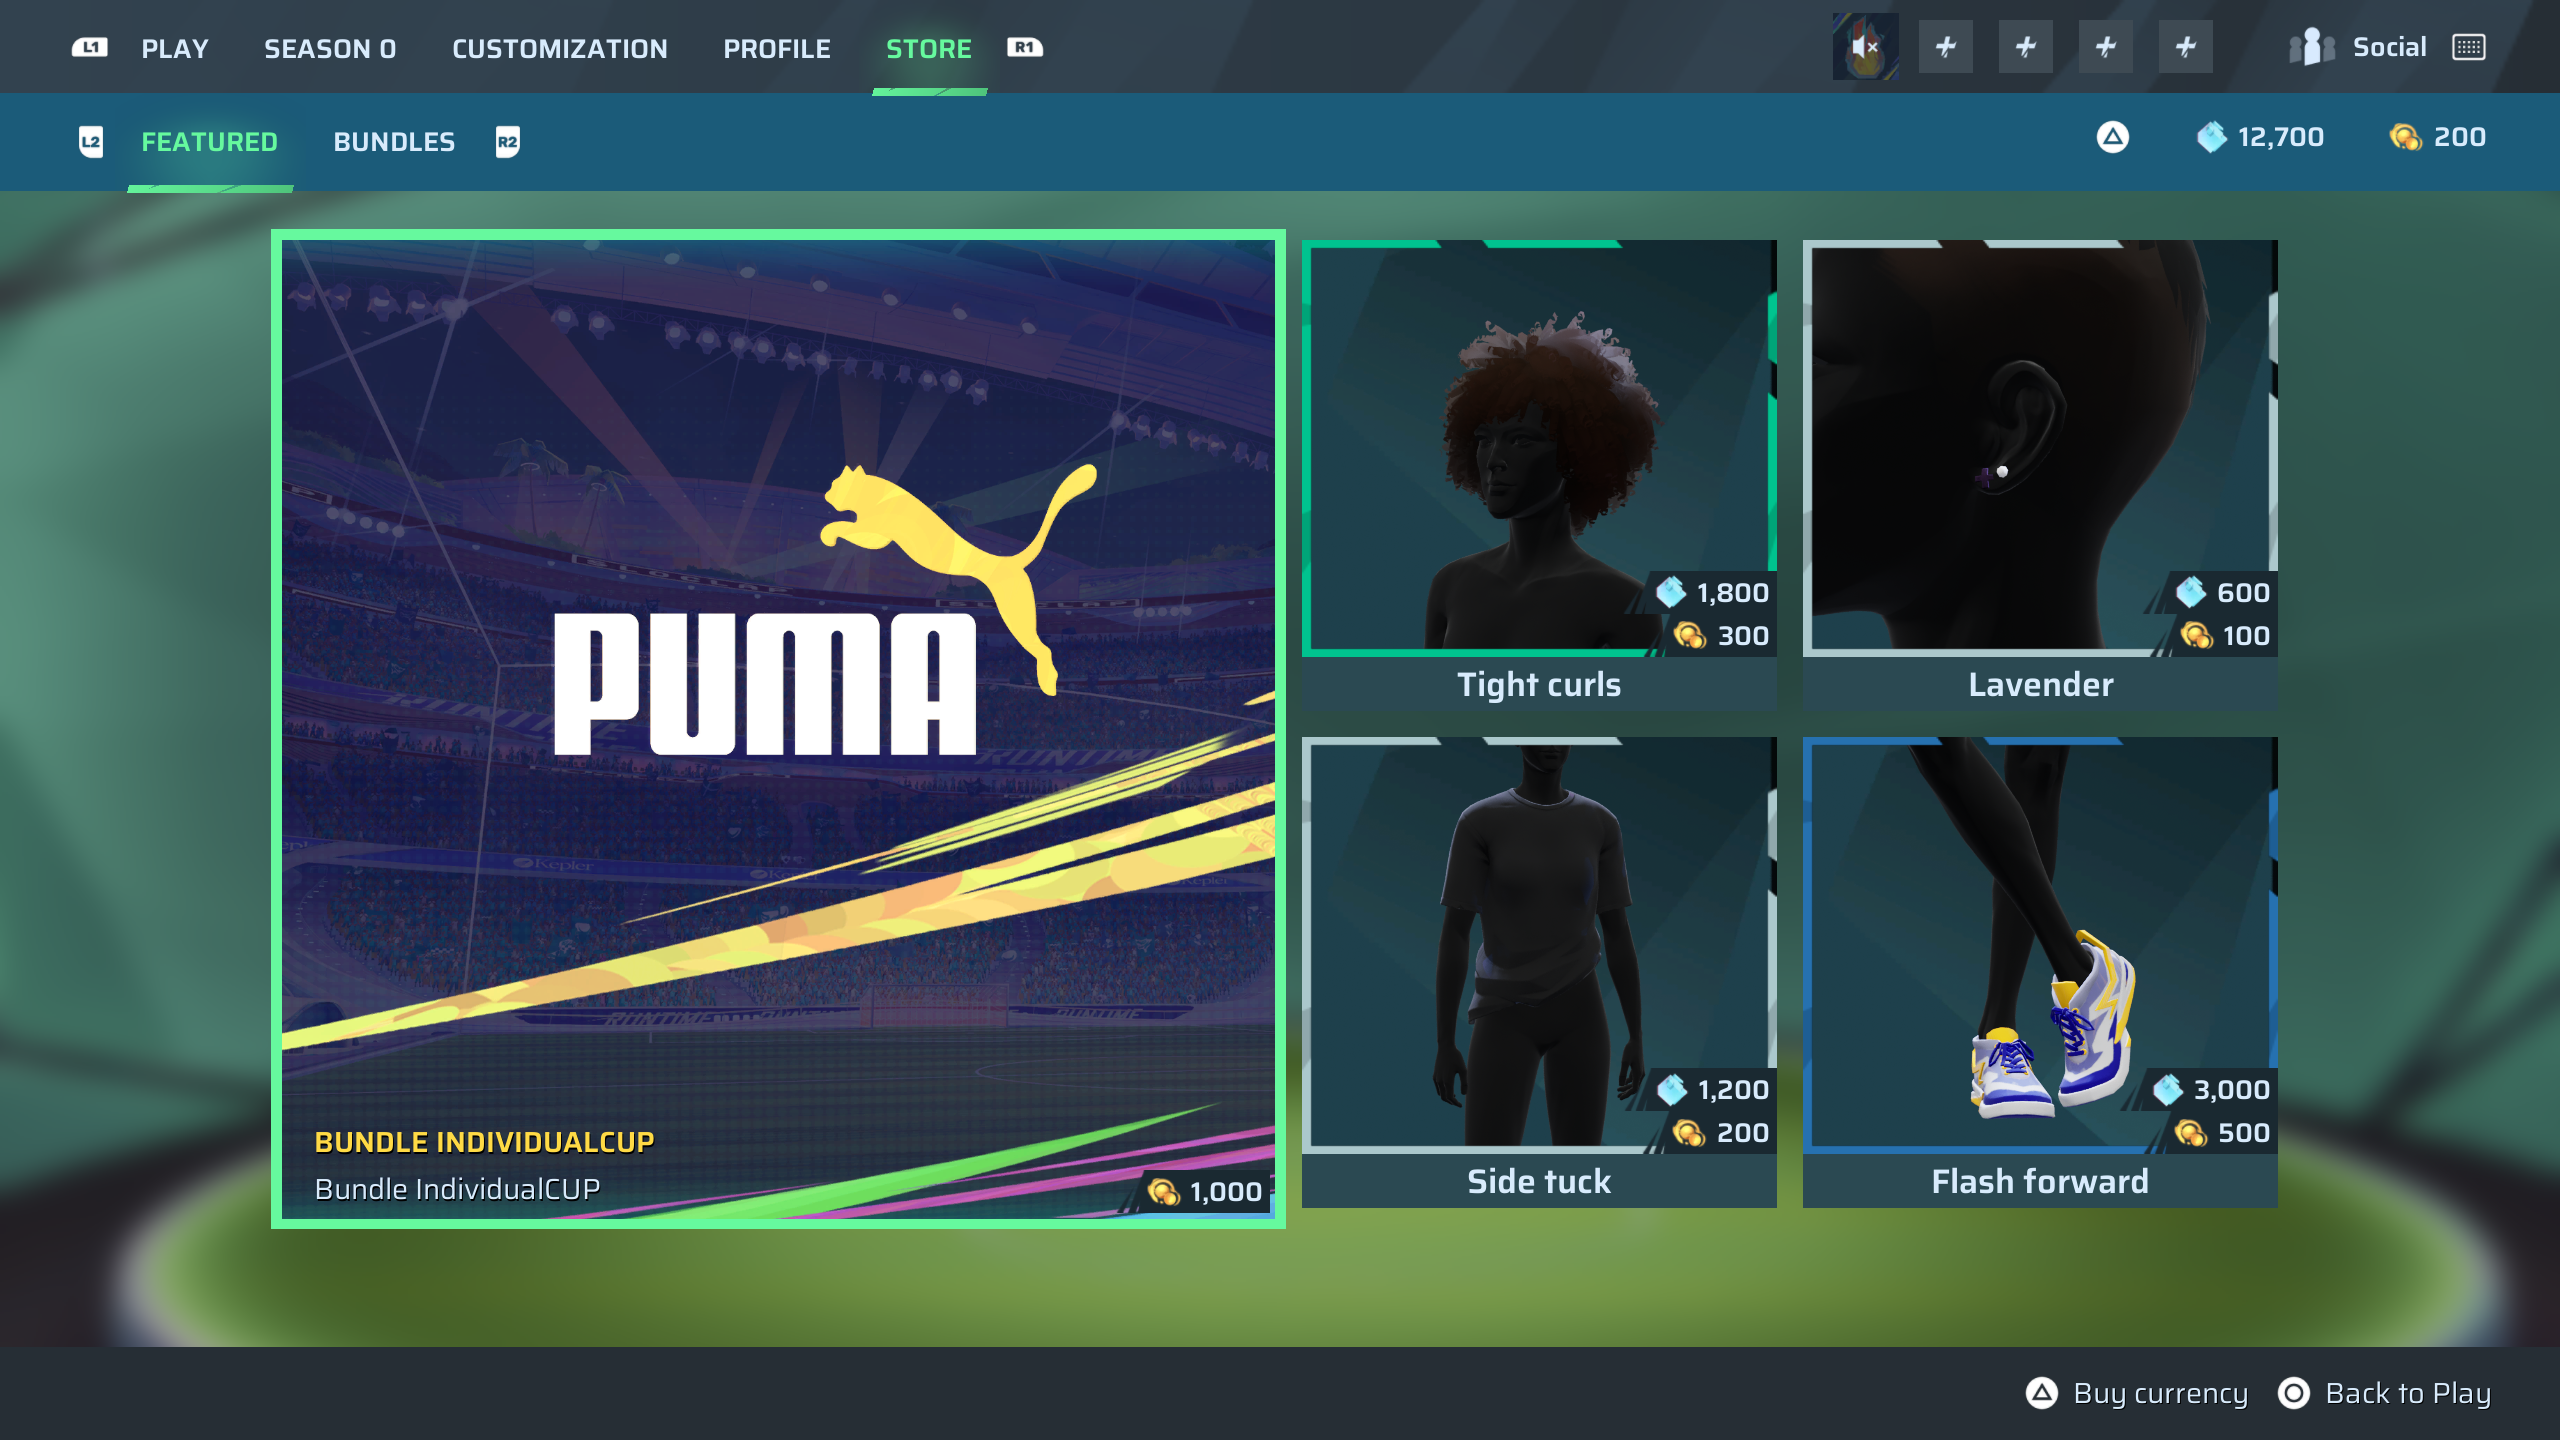Click Side tuck 1,200 gem price
The height and width of the screenshot is (1440, 2560).
click(1733, 1090)
